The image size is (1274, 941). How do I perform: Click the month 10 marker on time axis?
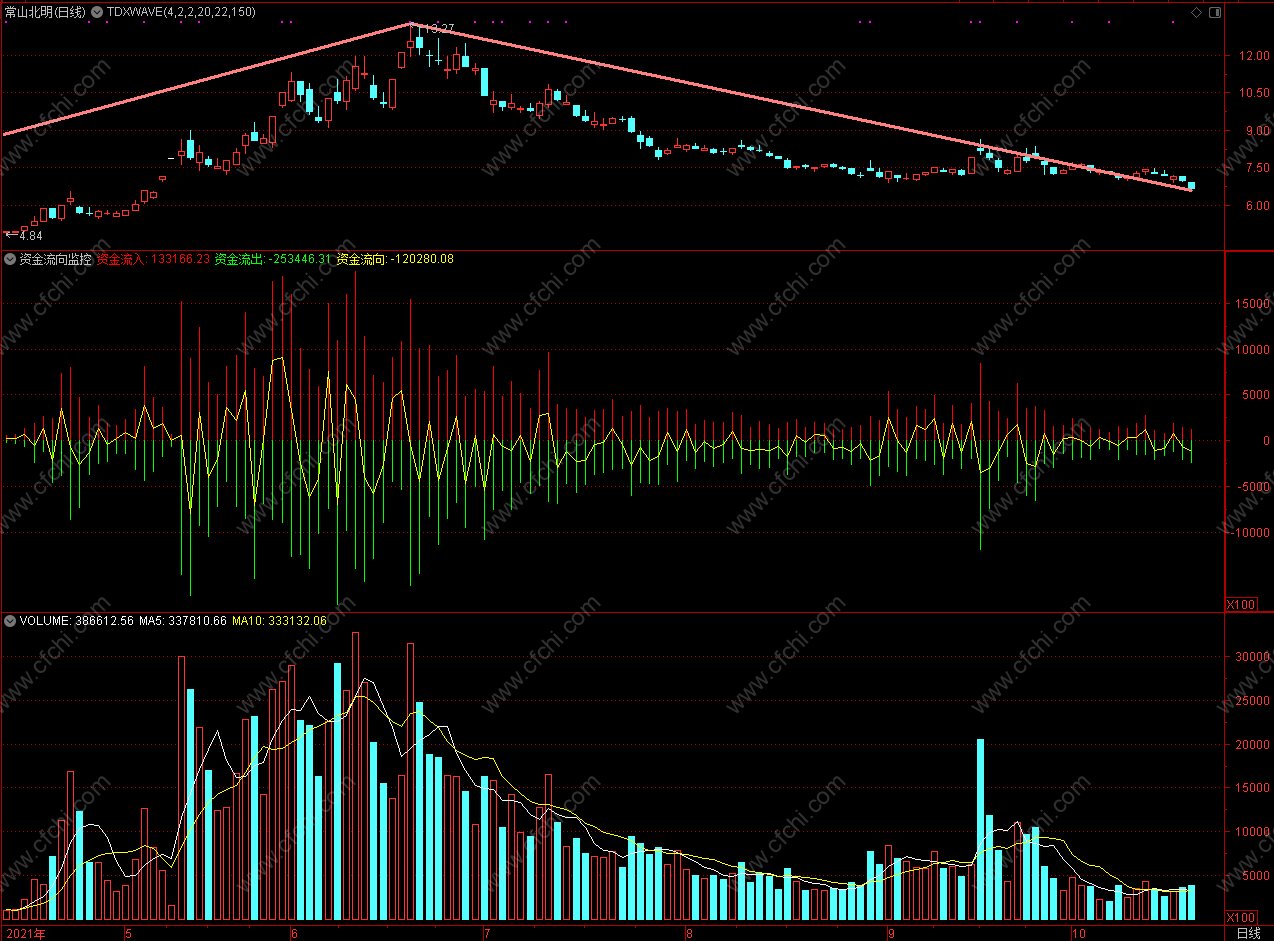click(x=1079, y=934)
